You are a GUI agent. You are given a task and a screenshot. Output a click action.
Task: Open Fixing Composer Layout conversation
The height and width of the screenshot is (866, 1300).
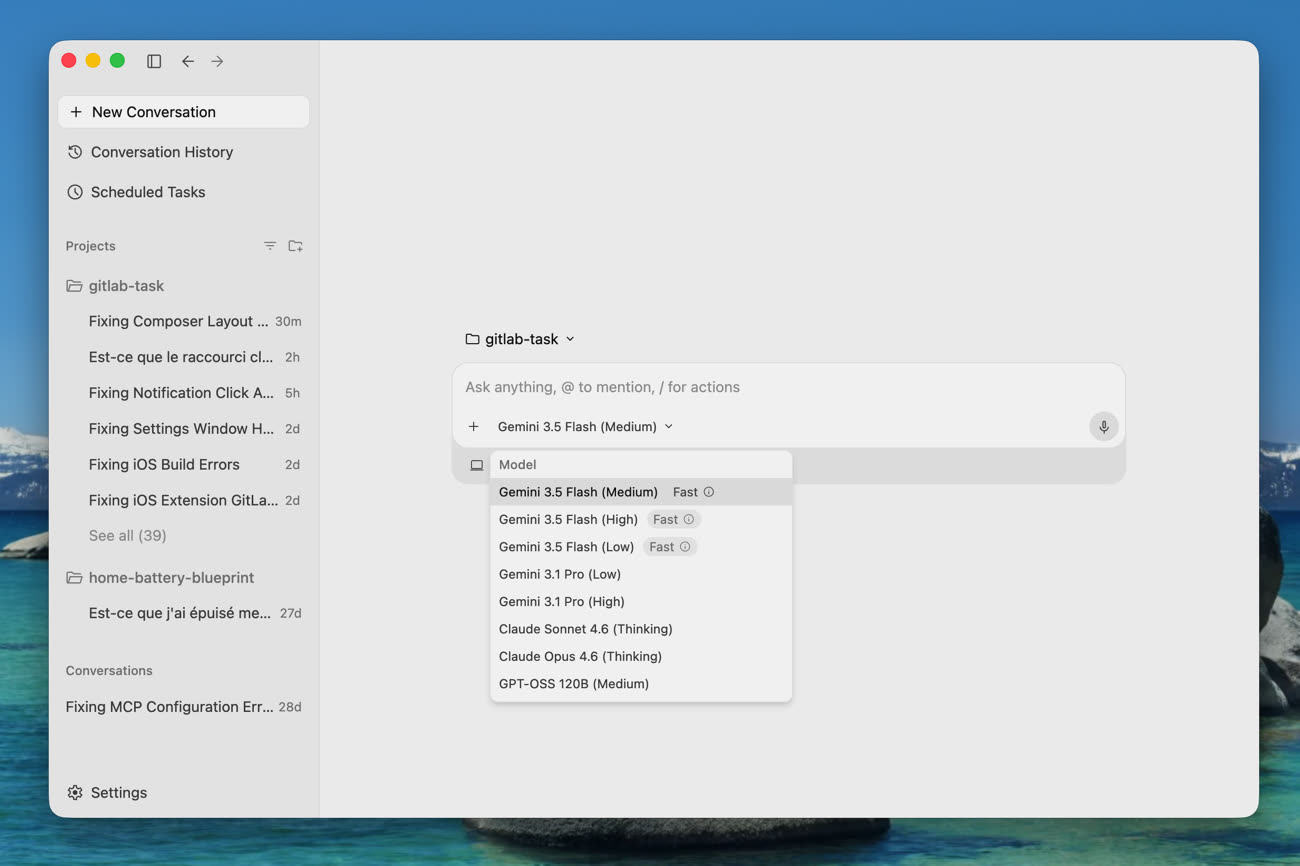(x=184, y=321)
